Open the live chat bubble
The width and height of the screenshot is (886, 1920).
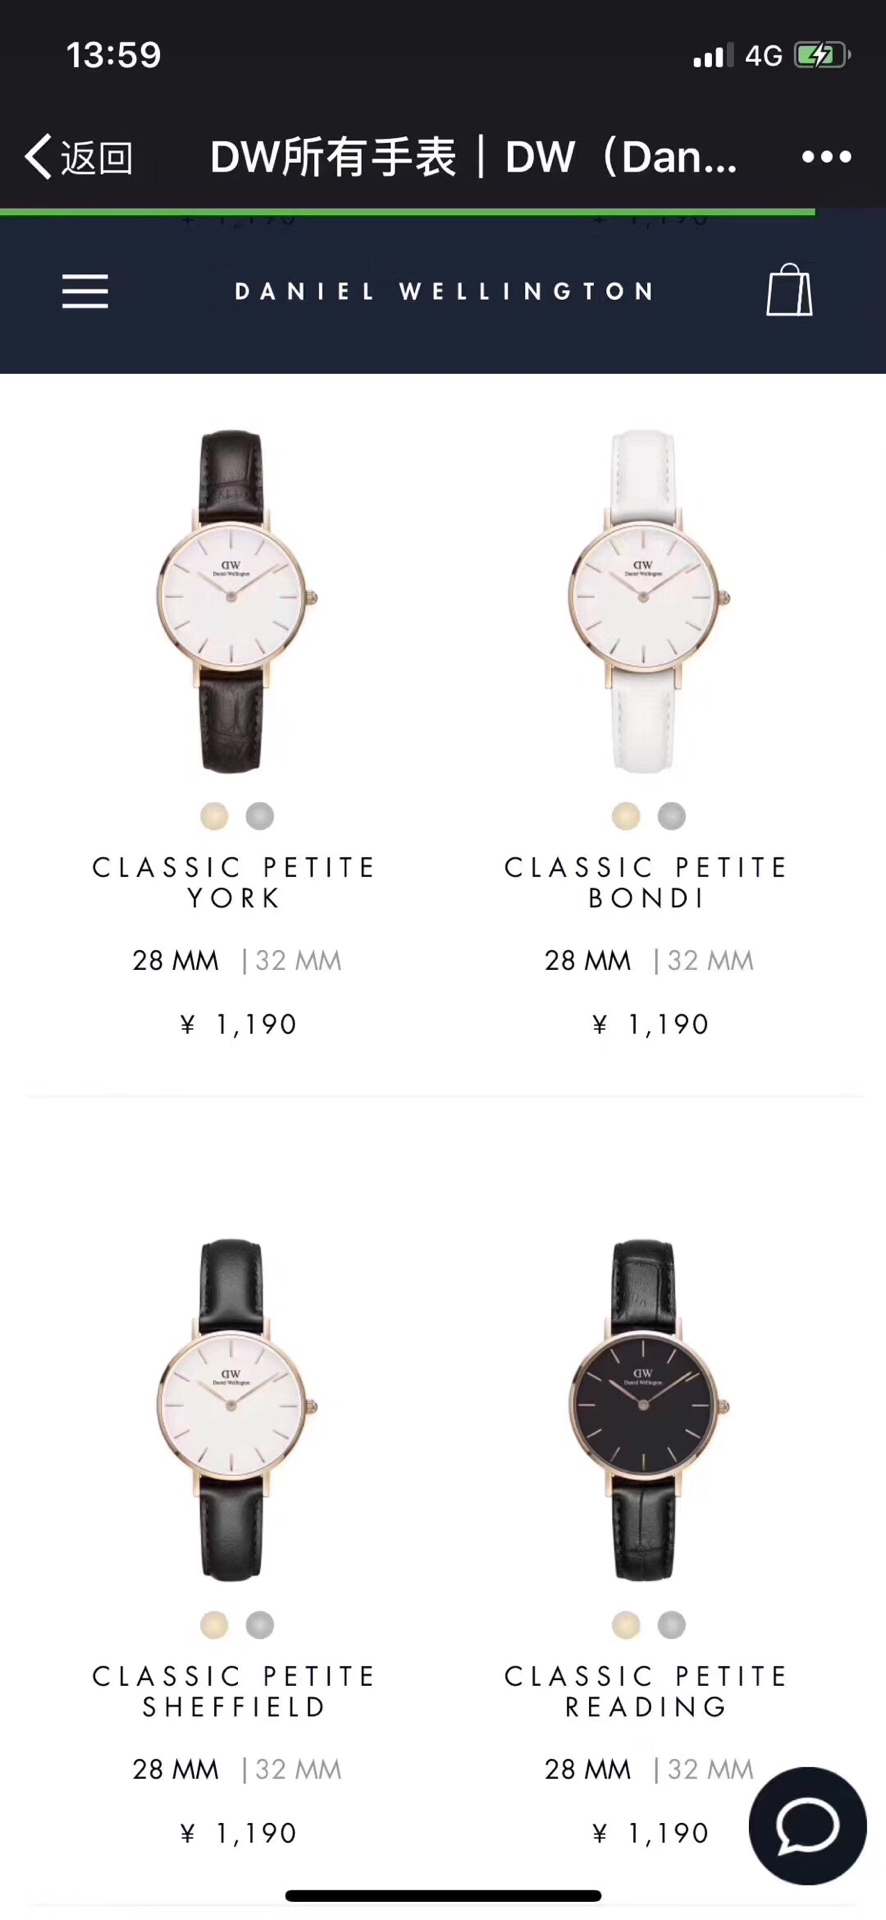(x=808, y=1825)
